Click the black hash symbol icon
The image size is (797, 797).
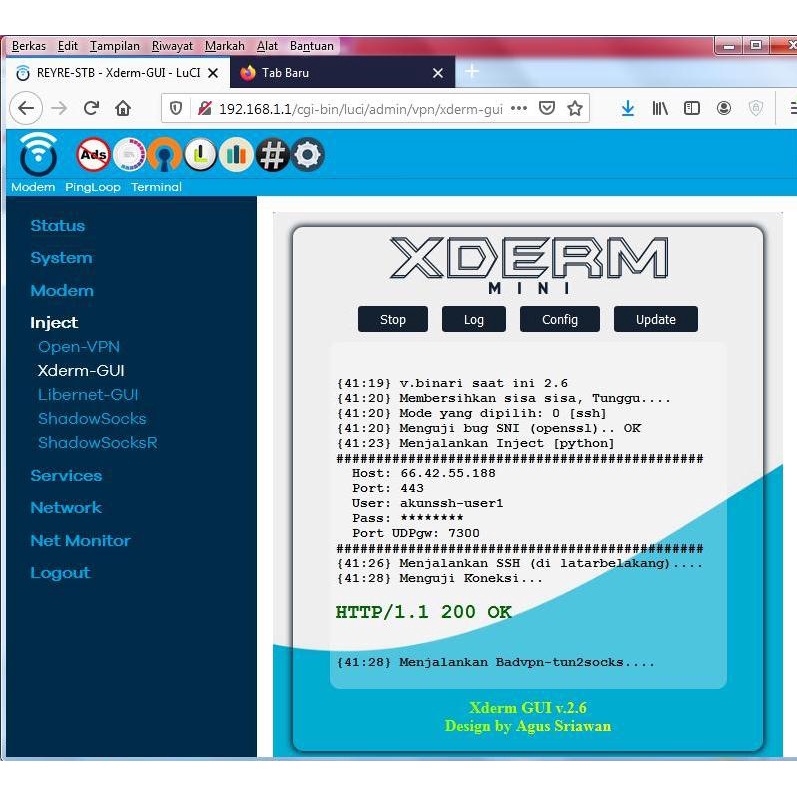pyautogui.click(x=272, y=154)
